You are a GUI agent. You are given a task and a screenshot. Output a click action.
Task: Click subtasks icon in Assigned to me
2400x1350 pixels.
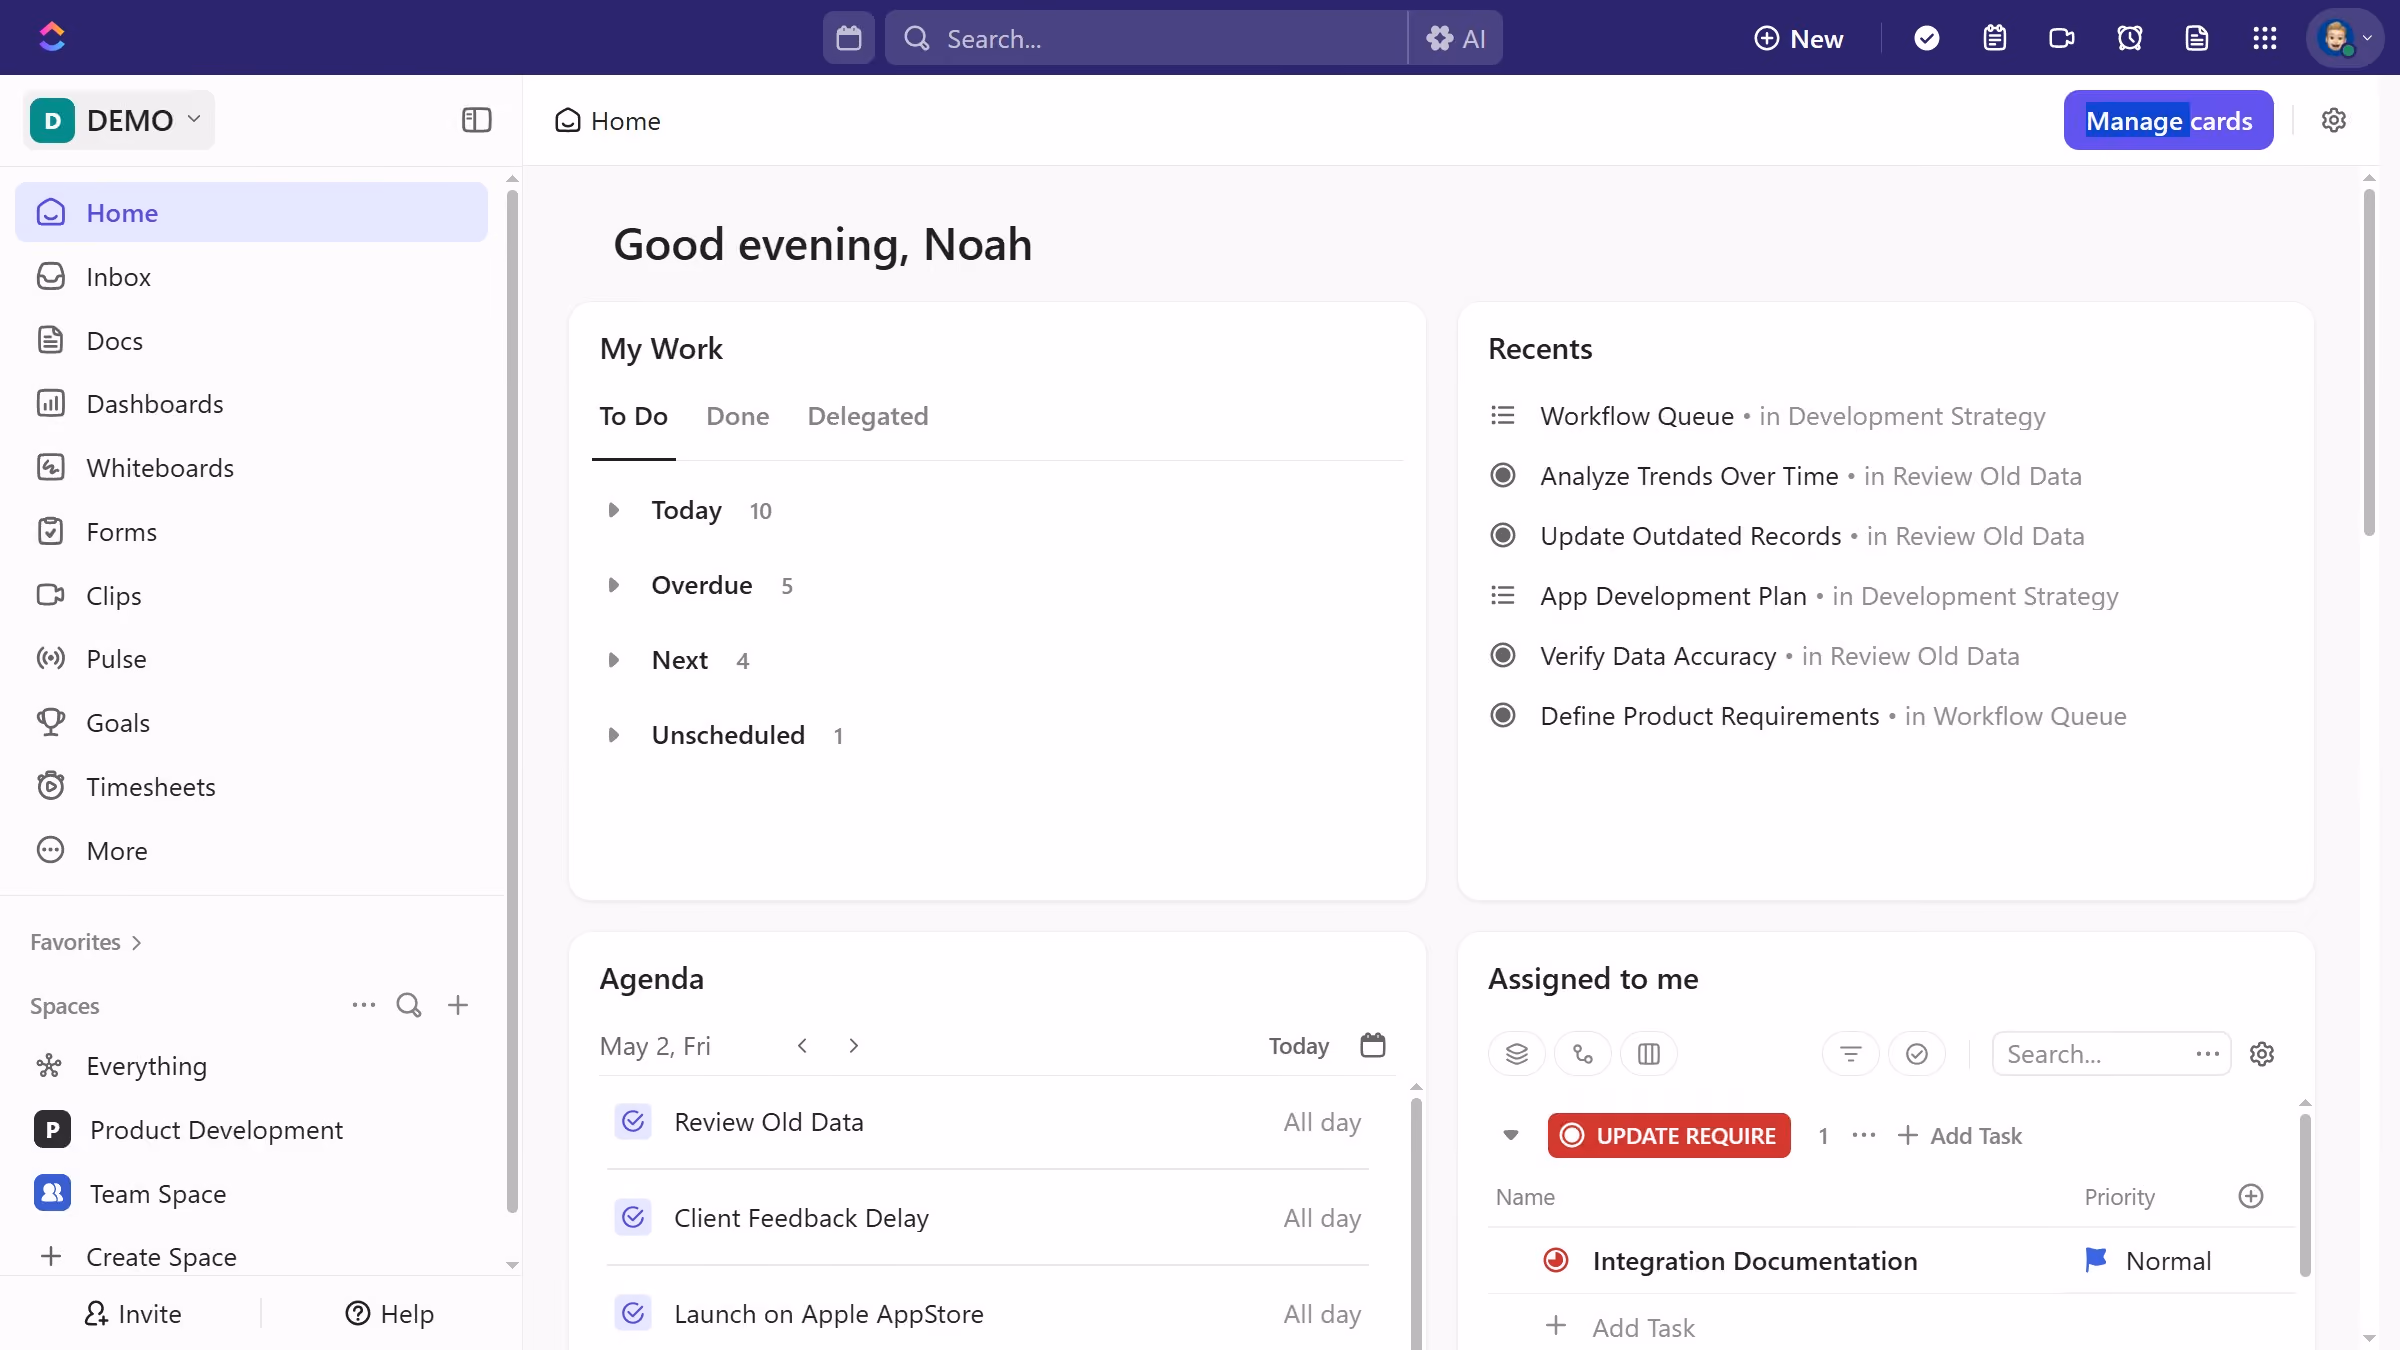(1582, 1053)
